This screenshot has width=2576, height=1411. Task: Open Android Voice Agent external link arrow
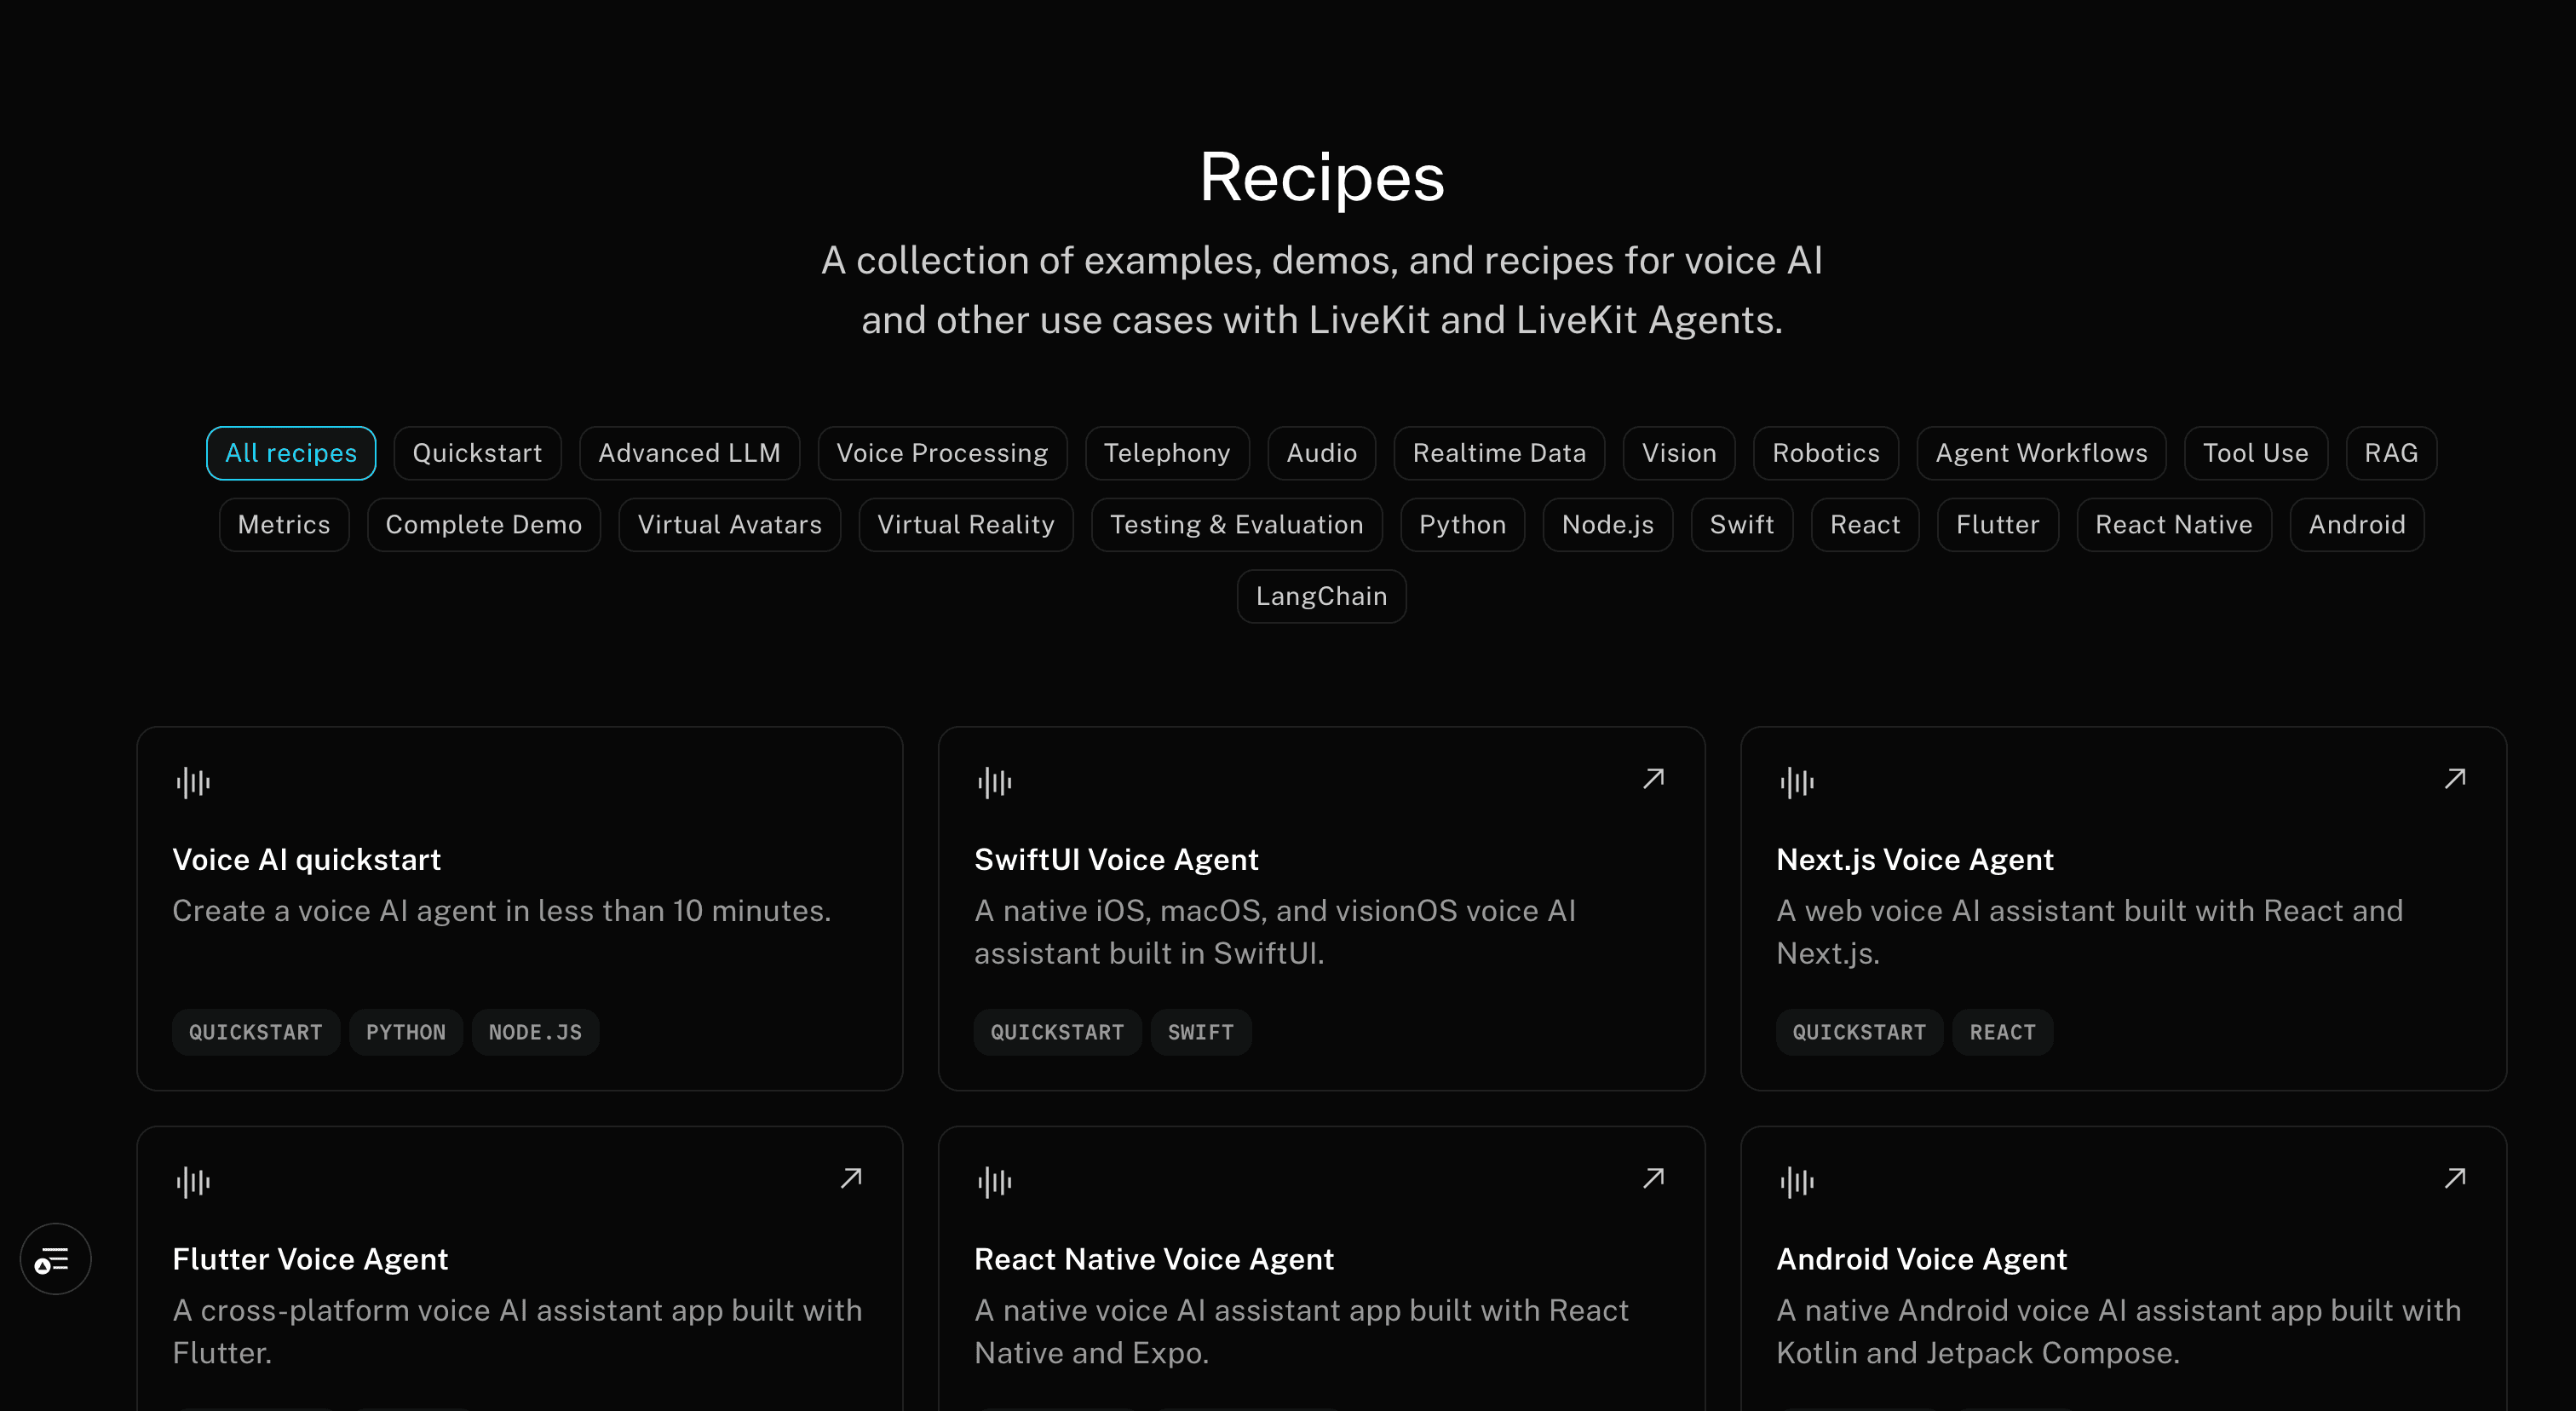point(2455,1178)
